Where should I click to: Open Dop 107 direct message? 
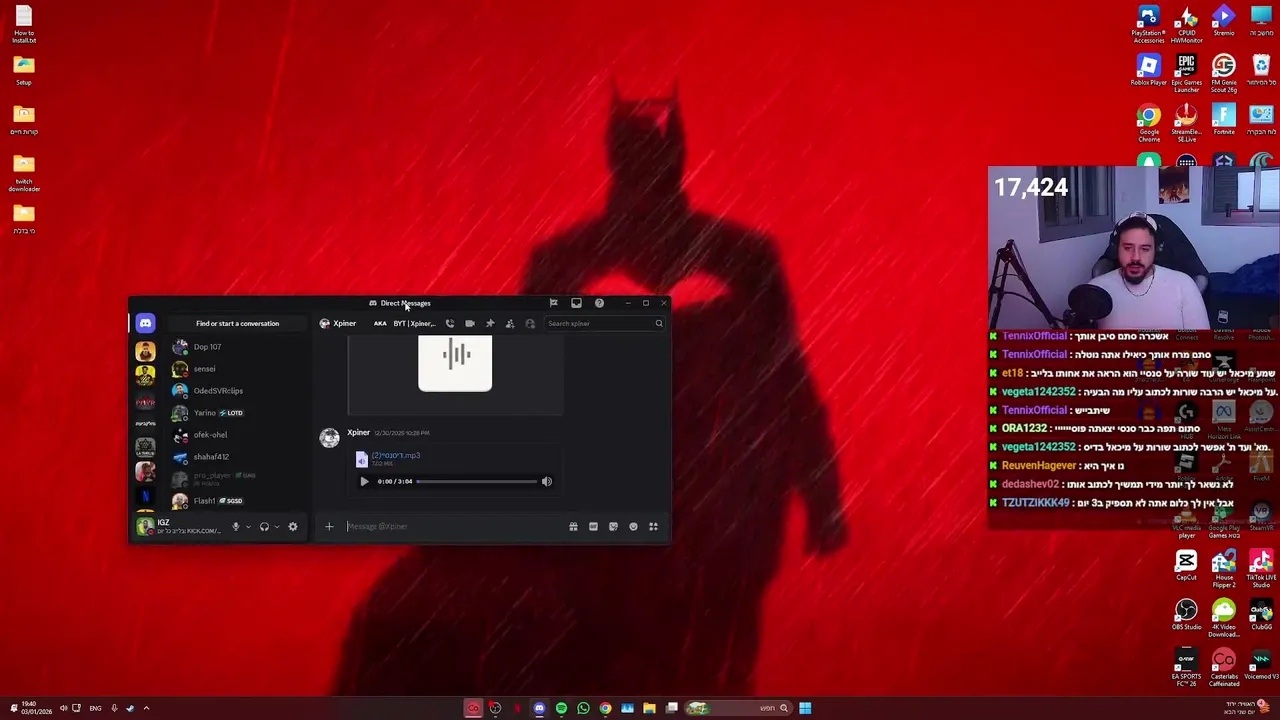[x=237, y=347]
